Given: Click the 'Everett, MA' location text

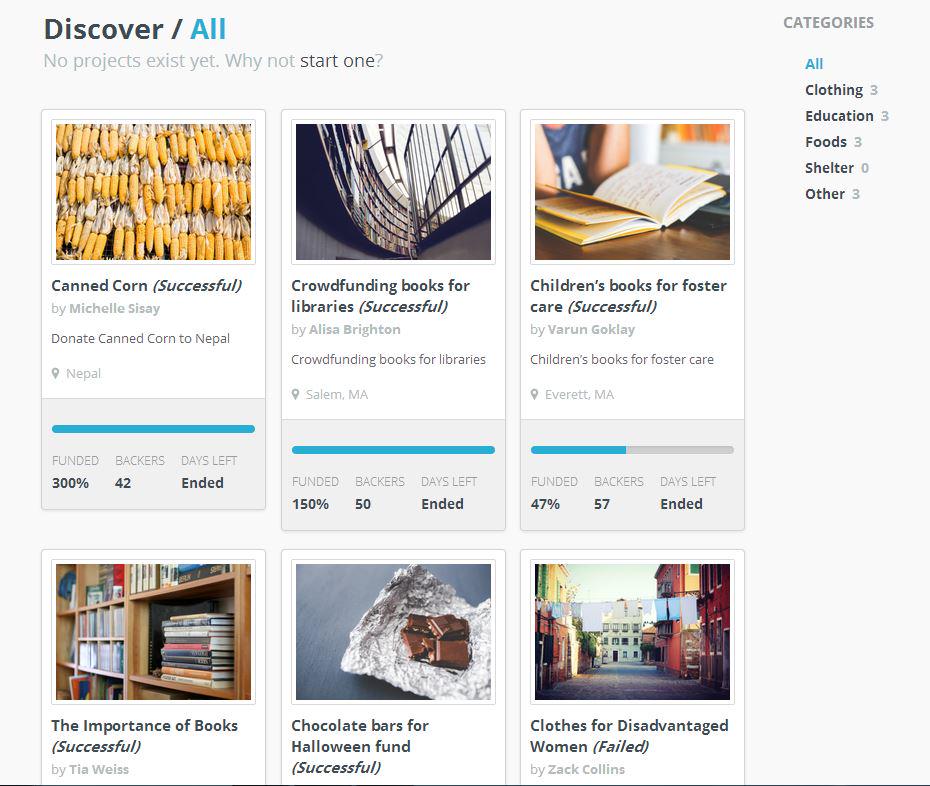Looking at the screenshot, I should click(x=579, y=394).
